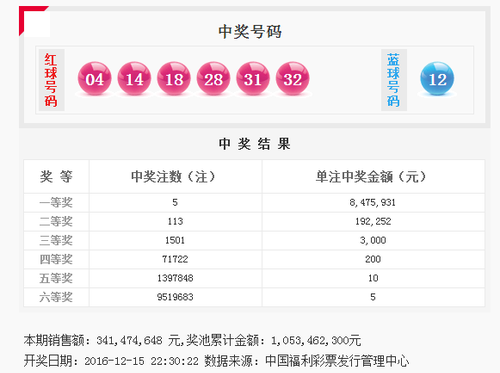Click the 蓝球号码 vertical label

pos(393,80)
